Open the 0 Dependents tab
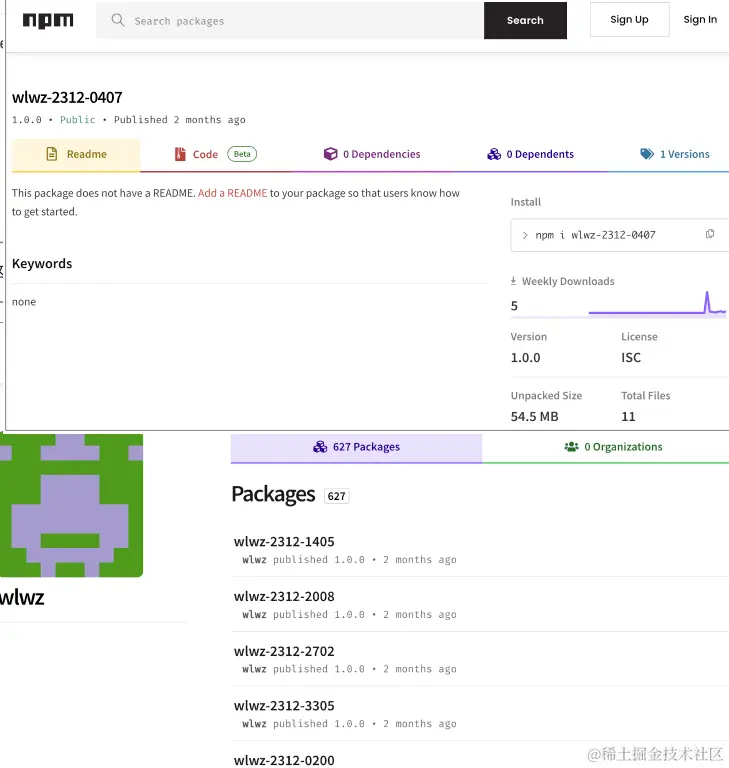Image resolution: width=729 pixels, height=768 pixels. [x=531, y=155]
